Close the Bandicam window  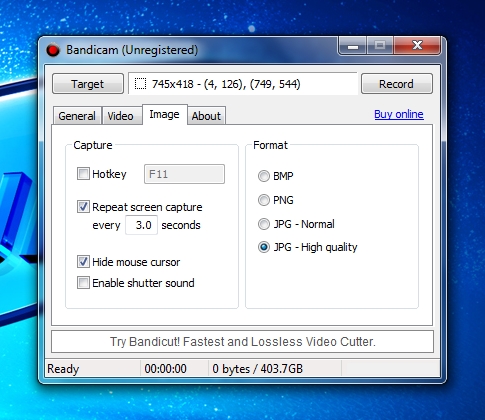[417, 46]
